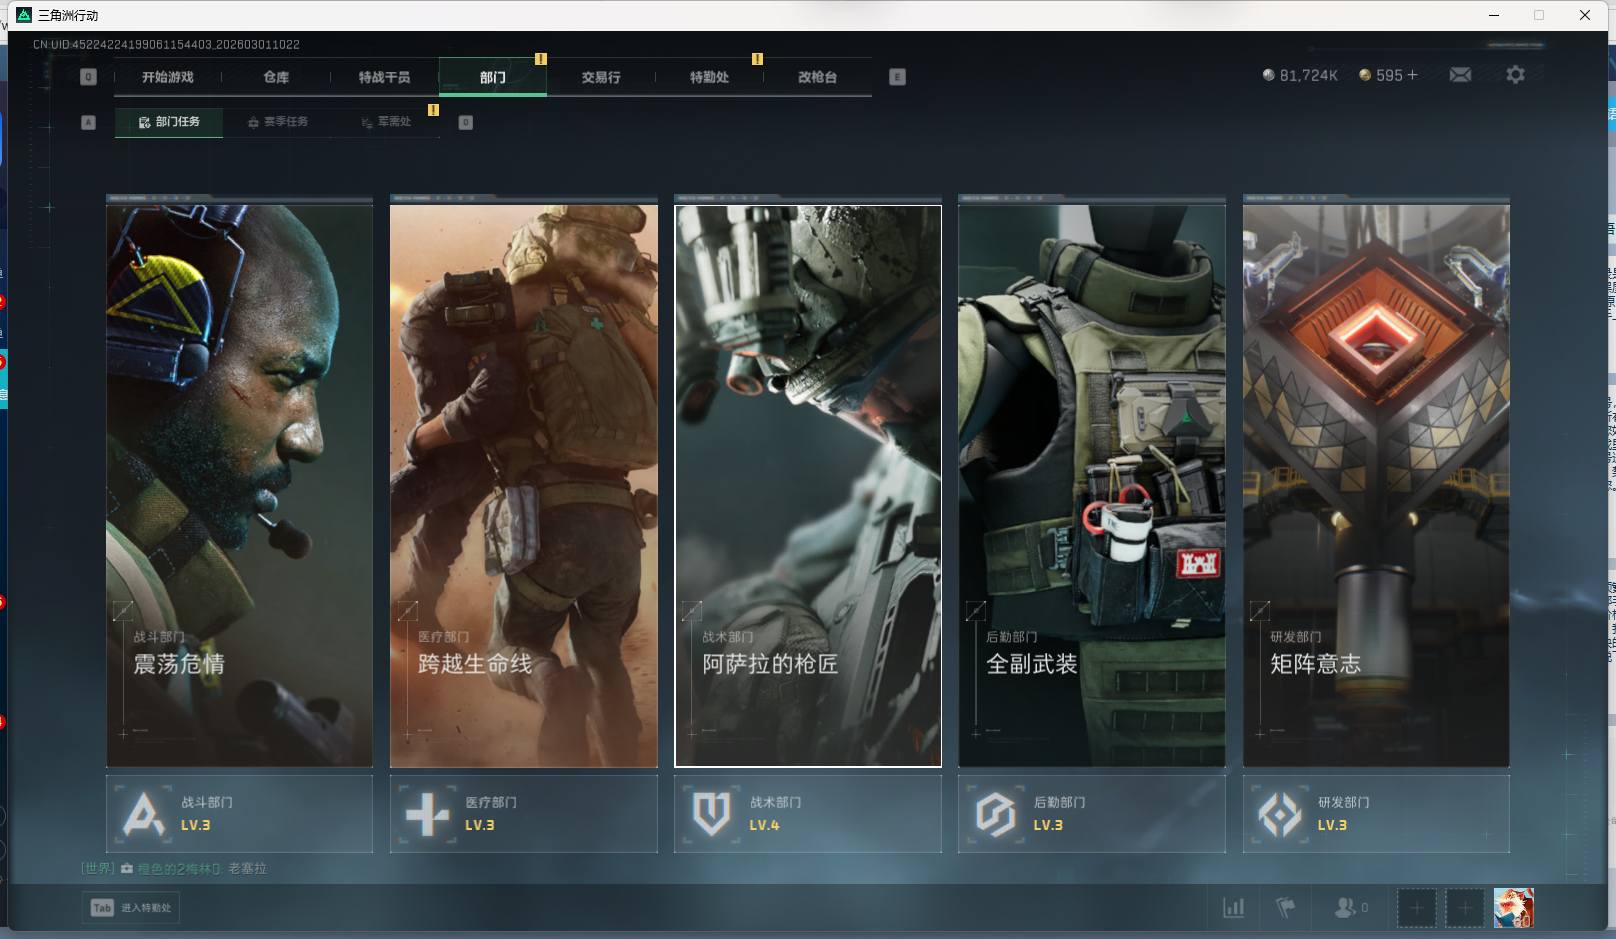Open the stats bar chart icon
The width and height of the screenshot is (1616, 939).
point(1234,908)
